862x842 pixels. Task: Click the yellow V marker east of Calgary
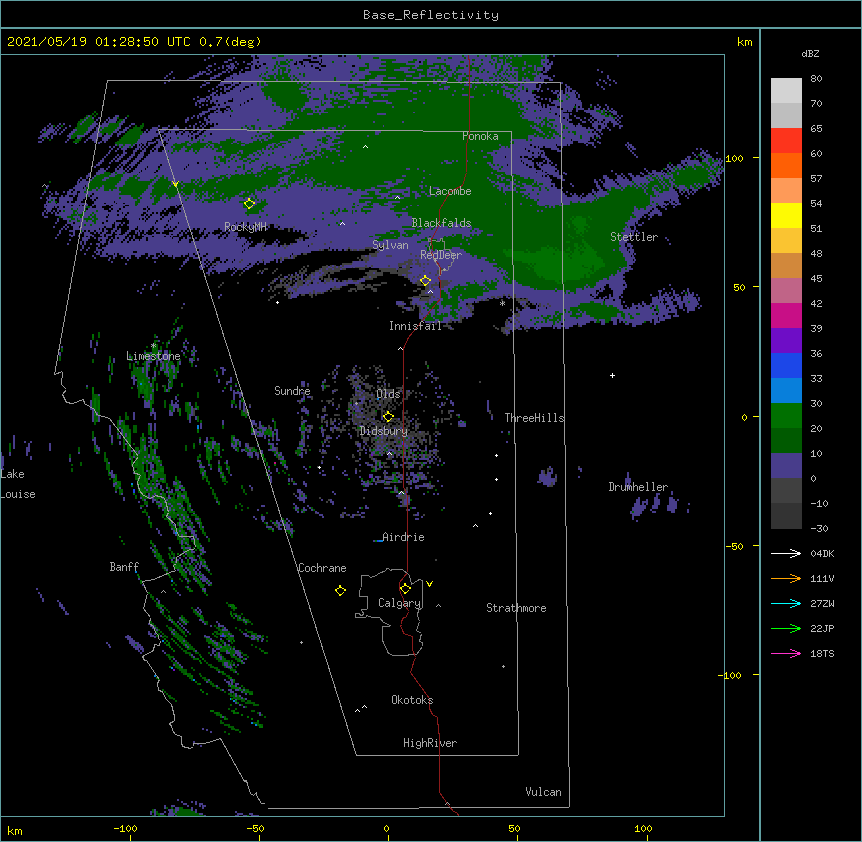tap(429, 584)
